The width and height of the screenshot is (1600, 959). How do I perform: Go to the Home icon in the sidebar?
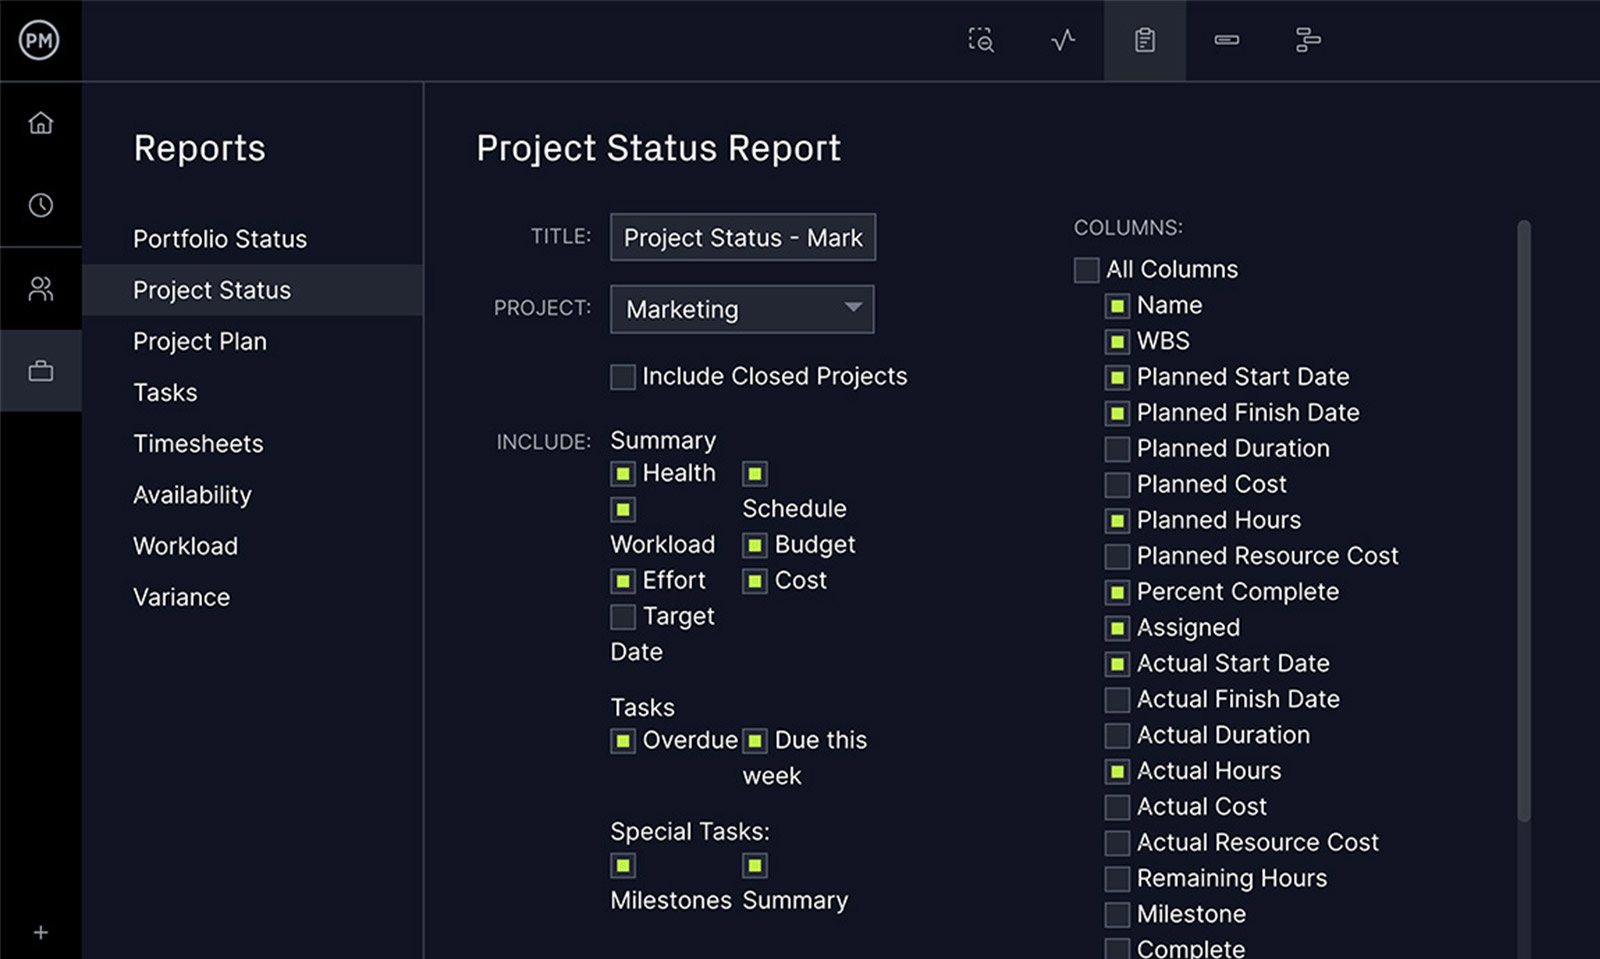pos(40,122)
